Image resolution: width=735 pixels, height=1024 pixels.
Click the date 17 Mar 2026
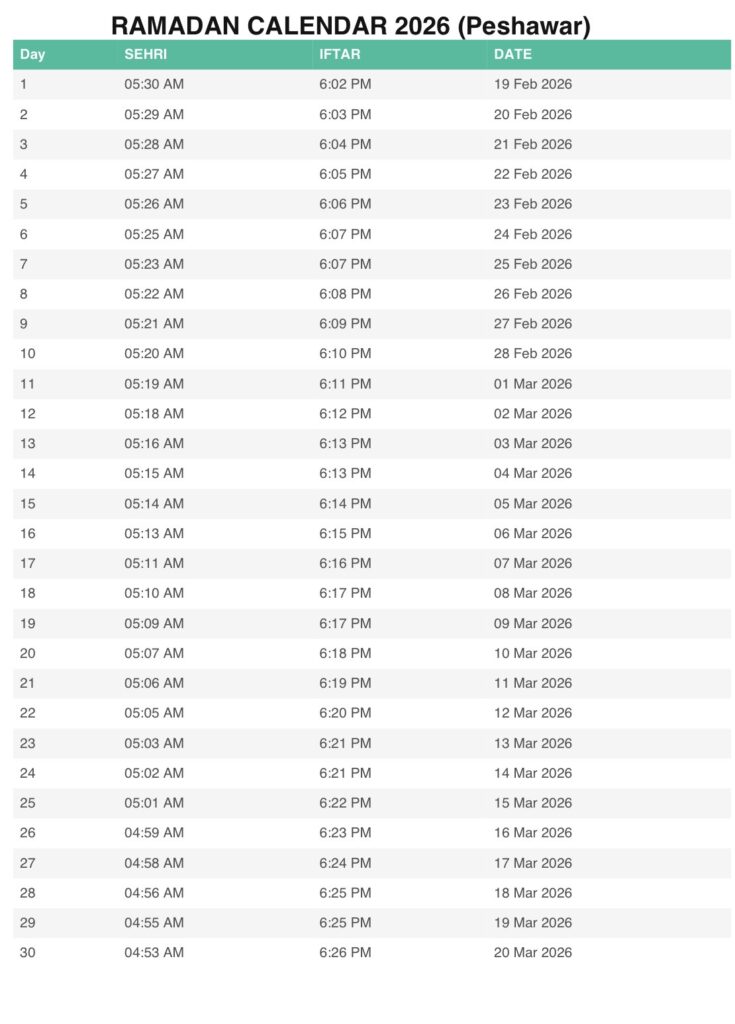[x=533, y=863]
